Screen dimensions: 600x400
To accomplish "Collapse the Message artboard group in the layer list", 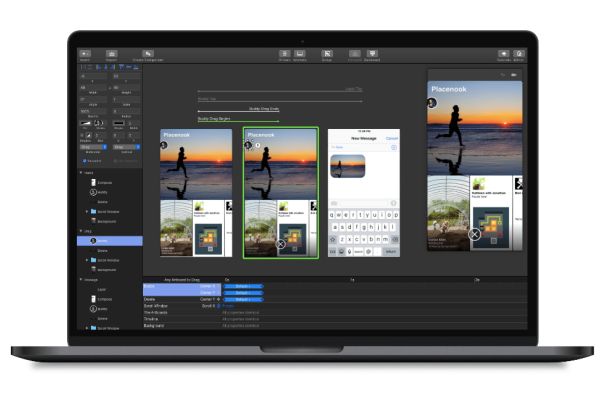I will click(x=81, y=279).
